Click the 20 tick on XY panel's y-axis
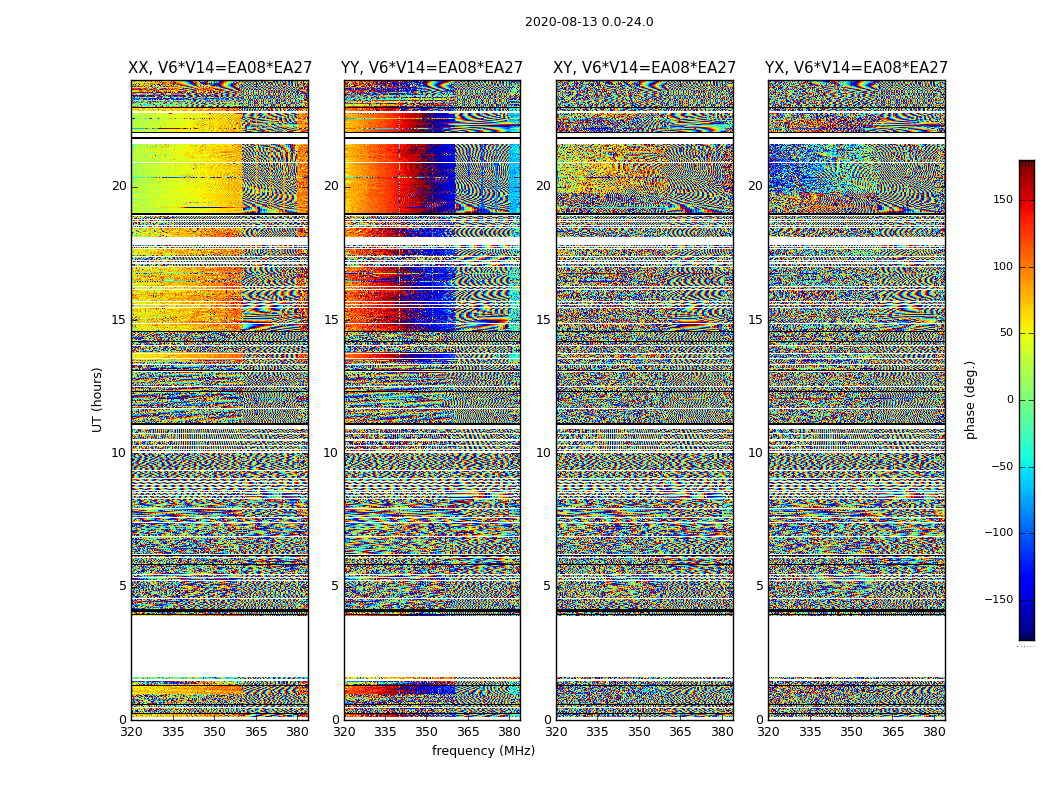1050x800 pixels. pyautogui.click(x=542, y=186)
